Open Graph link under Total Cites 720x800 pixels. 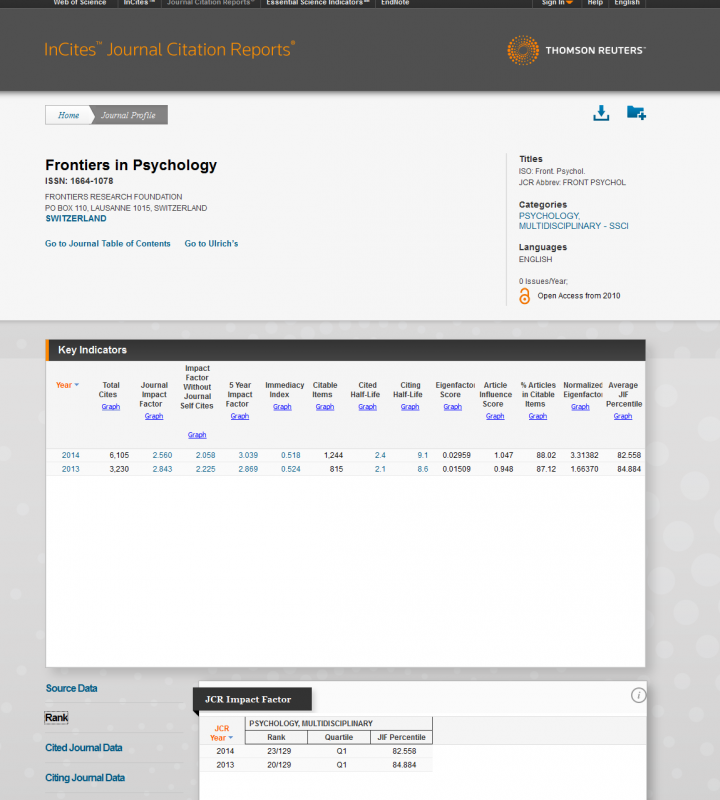111,407
